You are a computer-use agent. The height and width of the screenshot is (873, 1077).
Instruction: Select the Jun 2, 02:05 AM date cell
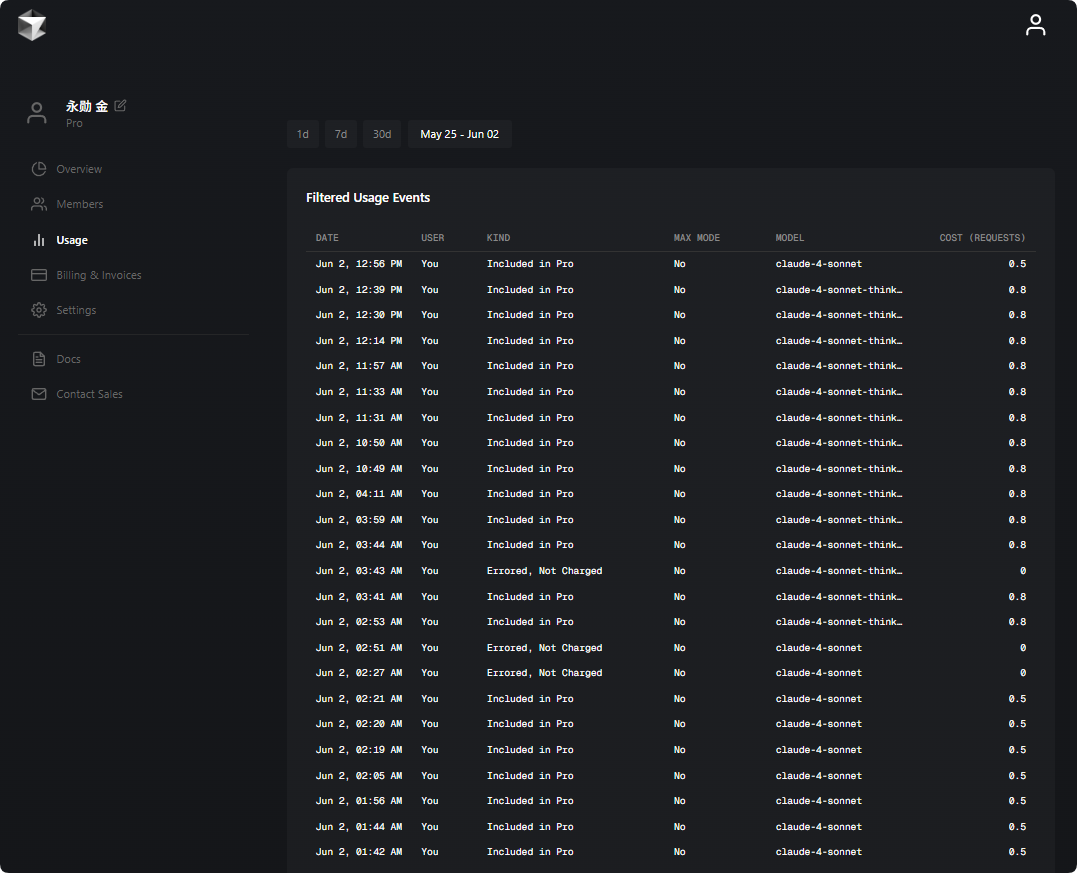click(x=359, y=775)
